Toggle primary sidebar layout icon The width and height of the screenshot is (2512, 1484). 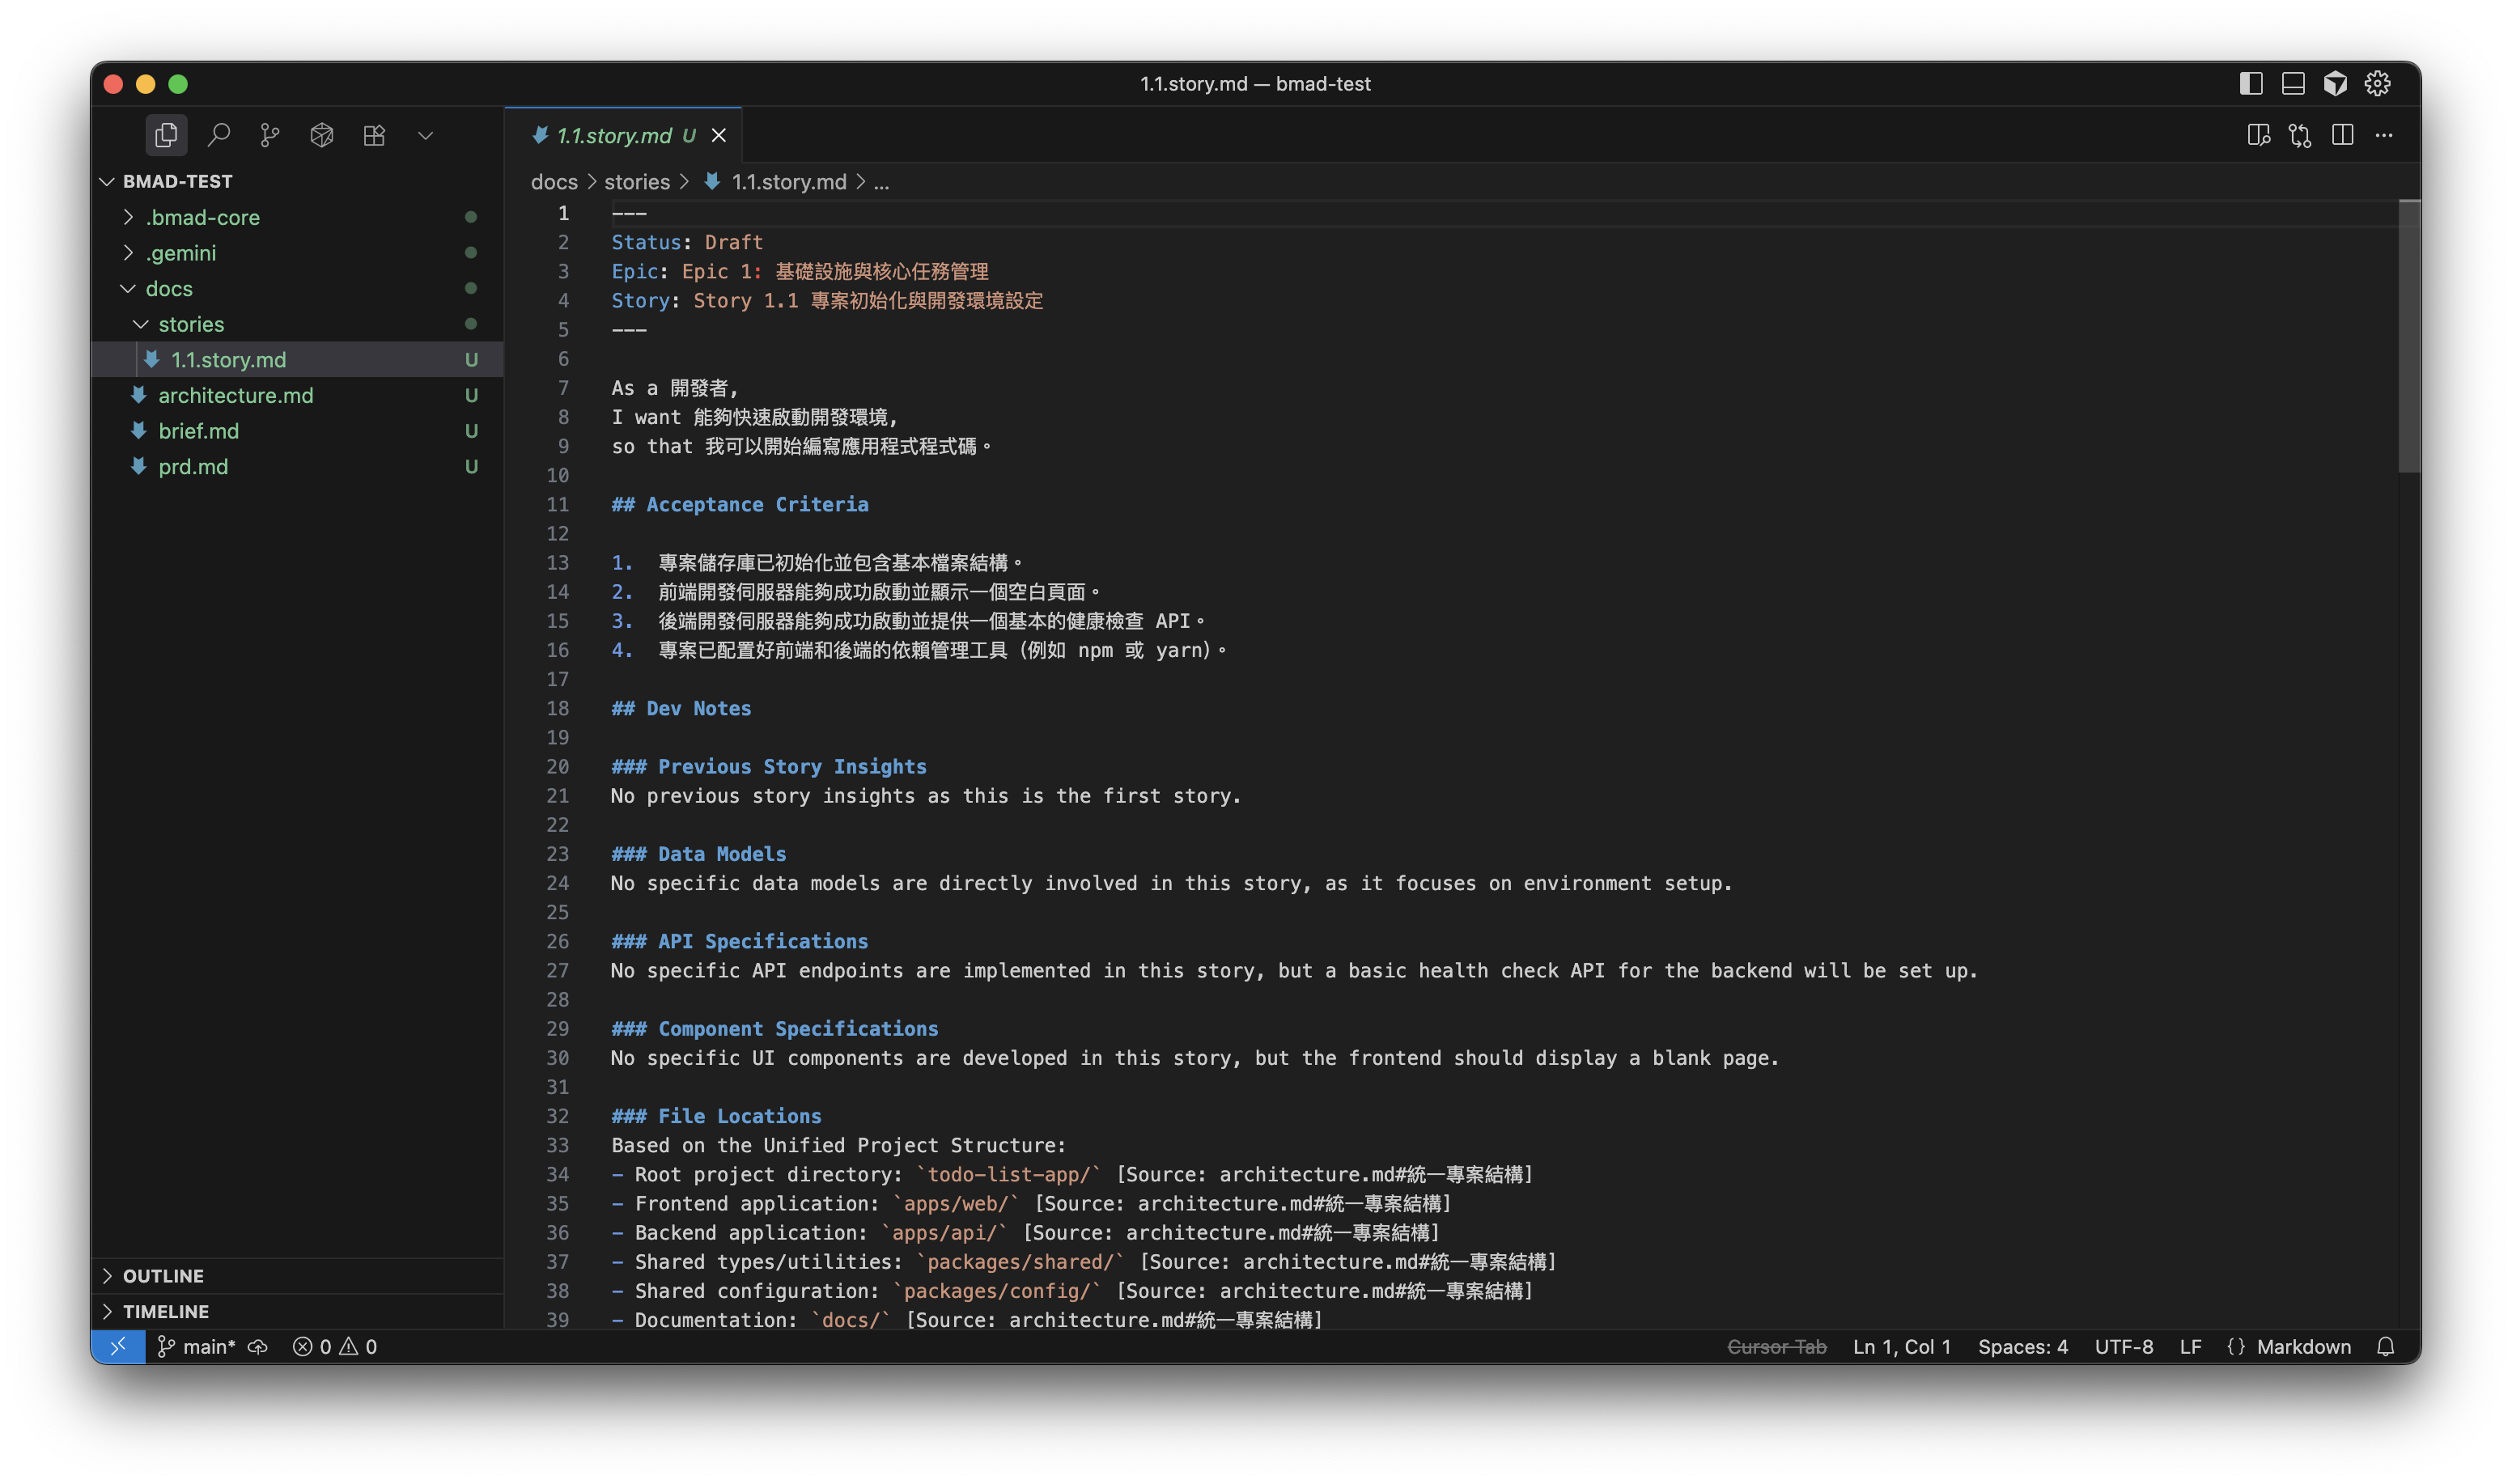(x=2250, y=84)
